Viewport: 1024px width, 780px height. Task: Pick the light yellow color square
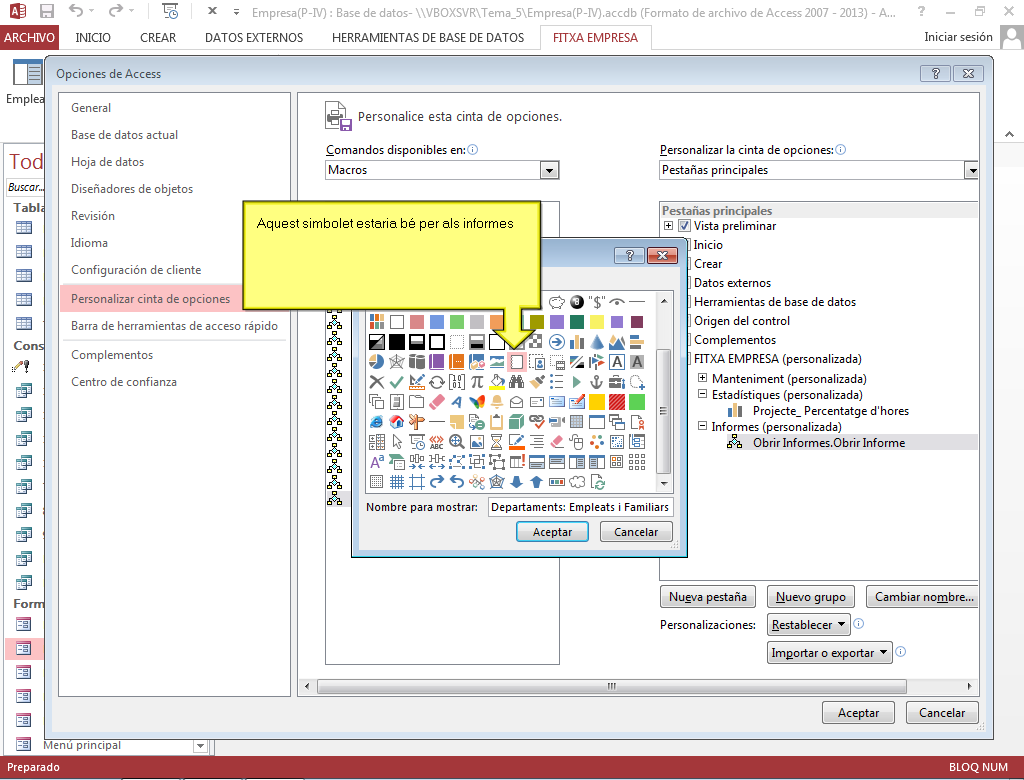coord(597,321)
